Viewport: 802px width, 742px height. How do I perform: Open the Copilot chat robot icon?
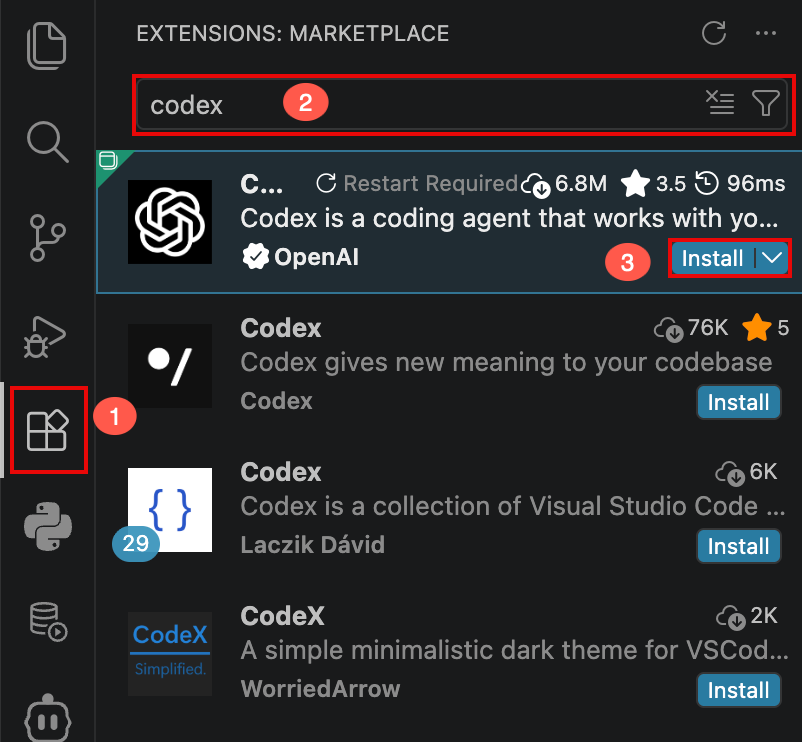pos(48,718)
